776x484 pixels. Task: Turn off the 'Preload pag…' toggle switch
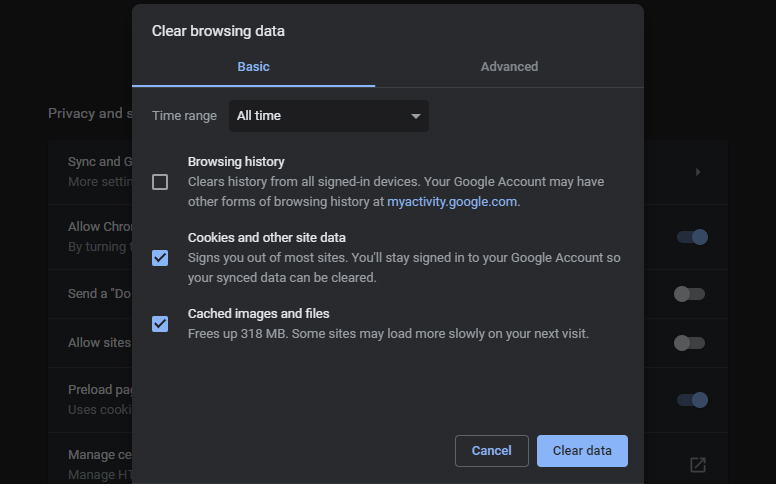(x=691, y=400)
